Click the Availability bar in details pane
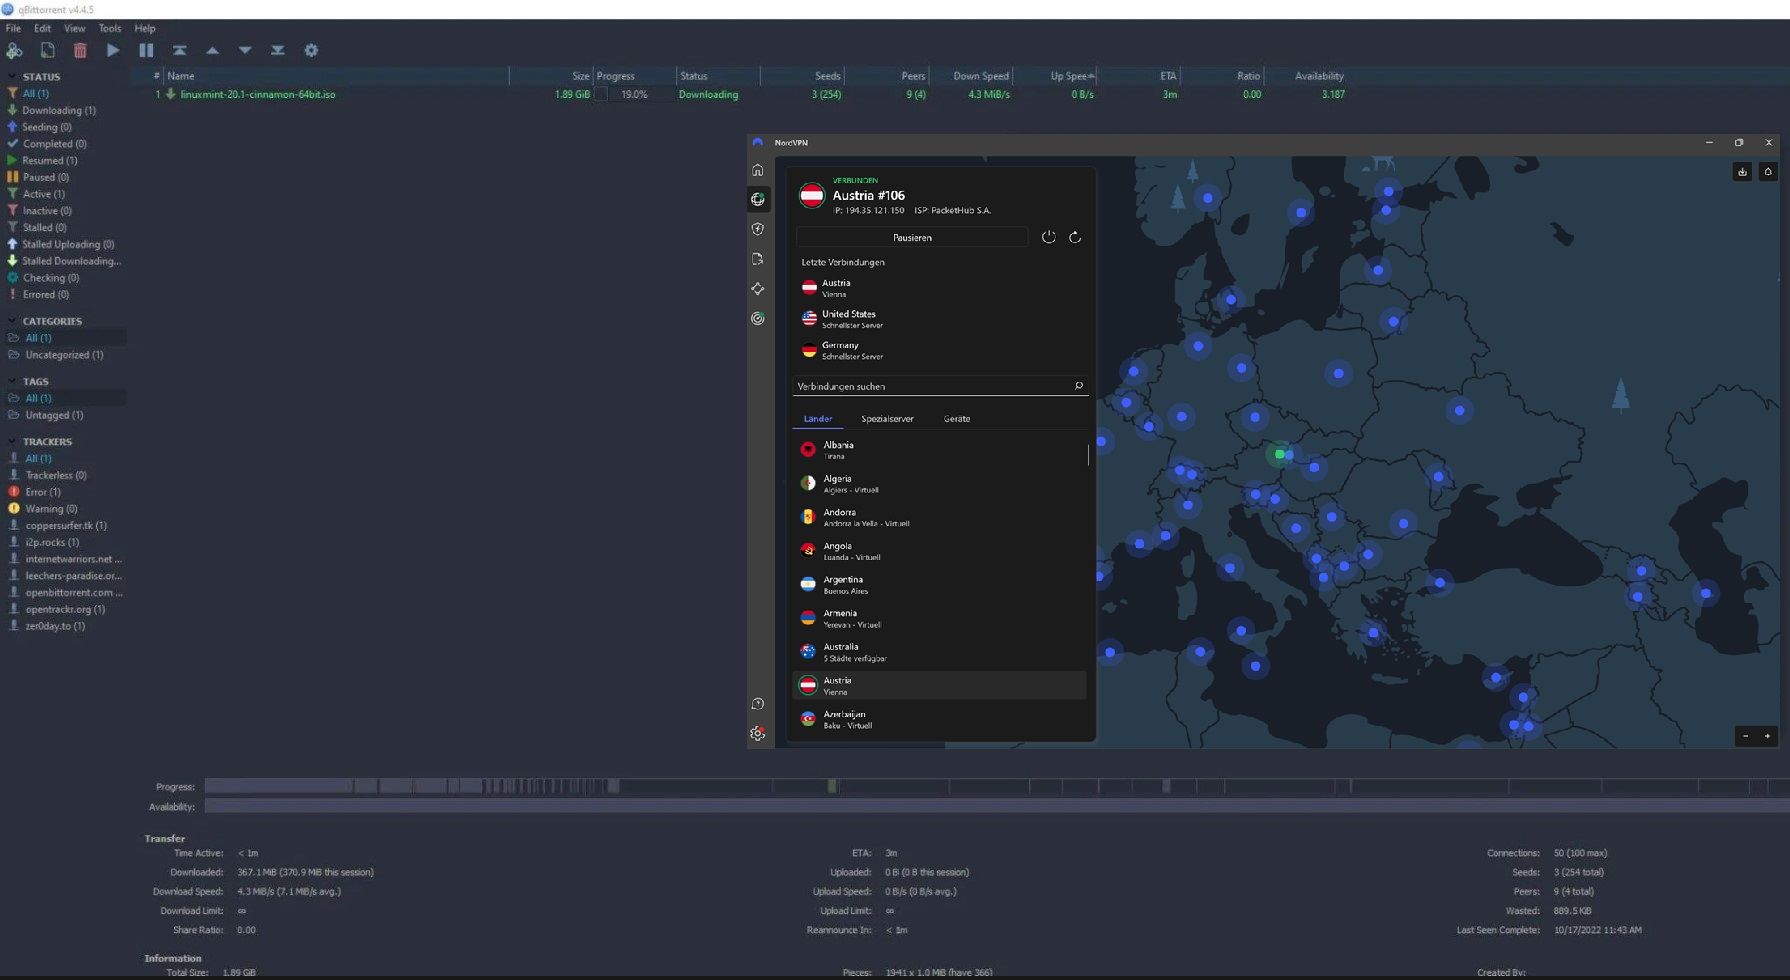This screenshot has width=1790, height=980. point(997,807)
